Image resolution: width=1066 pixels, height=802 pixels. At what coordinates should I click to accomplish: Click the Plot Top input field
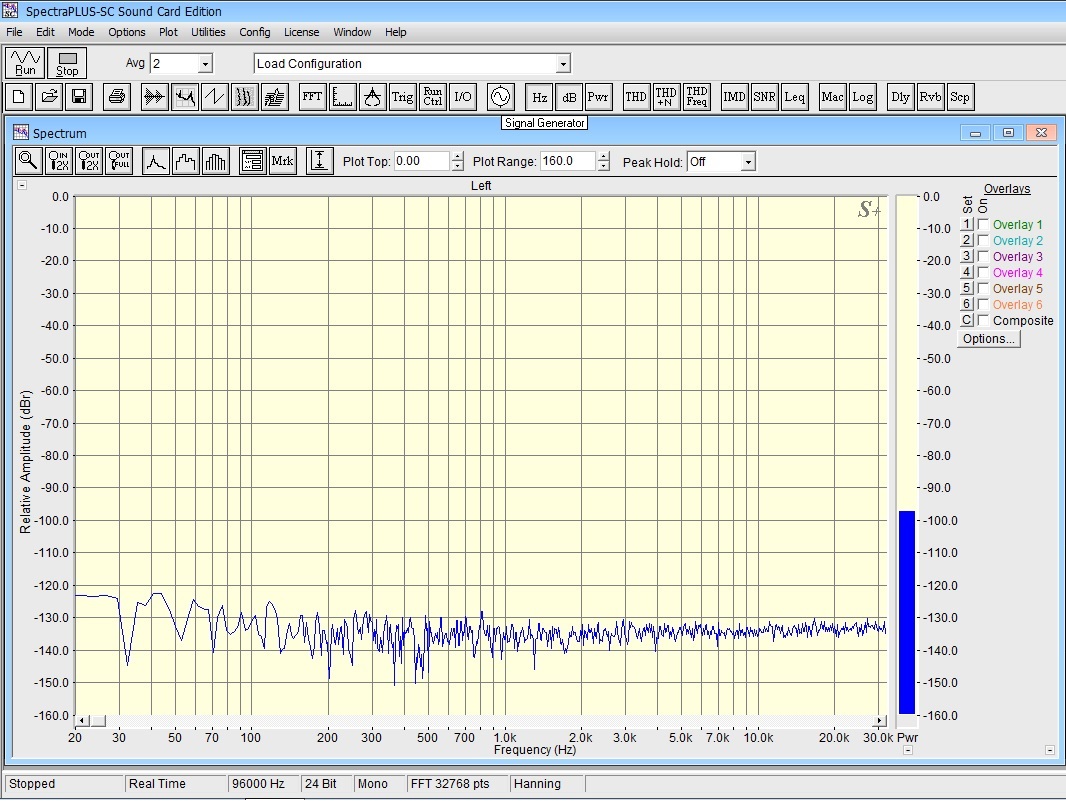pyautogui.click(x=421, y=161)
